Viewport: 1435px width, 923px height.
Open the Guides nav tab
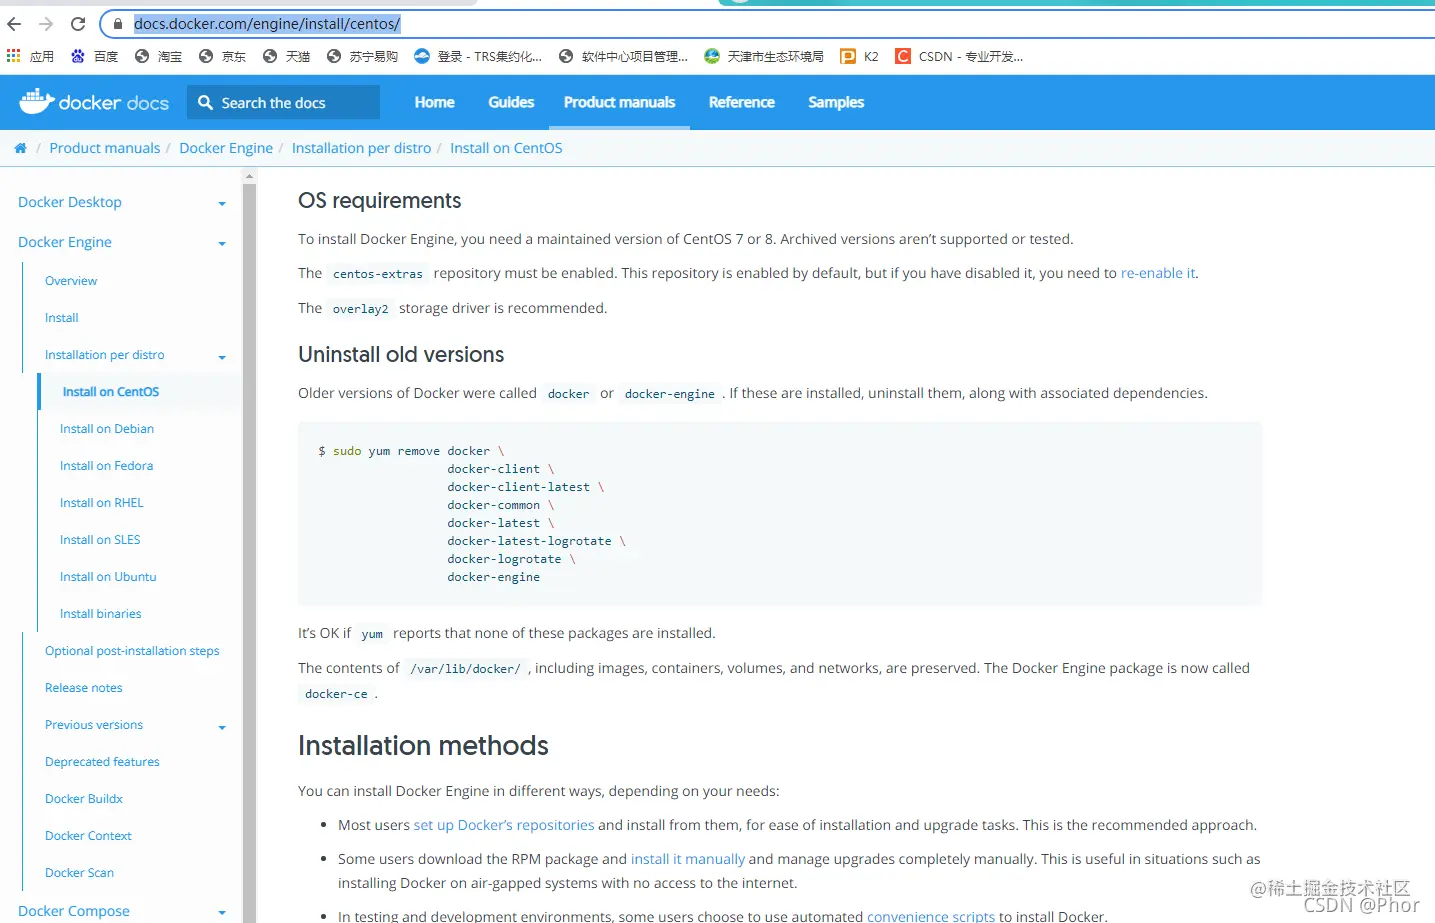[511, 102]
